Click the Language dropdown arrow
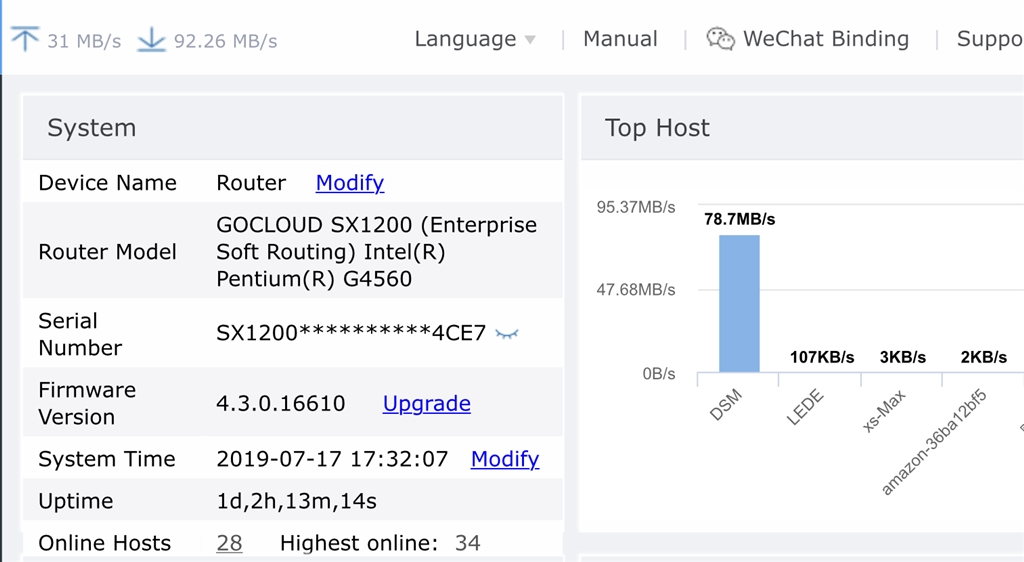Viewport: 1024px width, 562px height. click(530, 40)
